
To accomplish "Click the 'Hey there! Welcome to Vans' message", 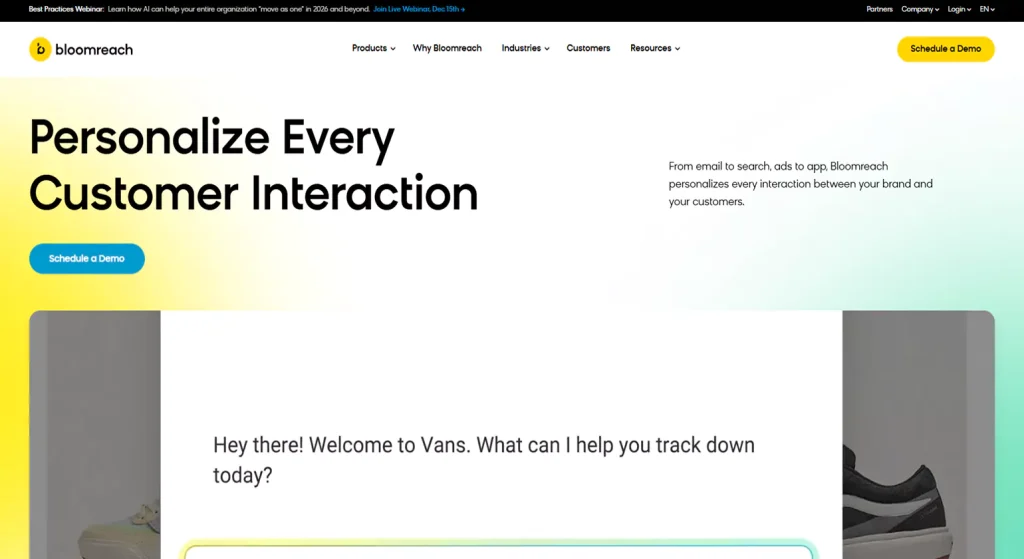I will click(x=484, y=460).
